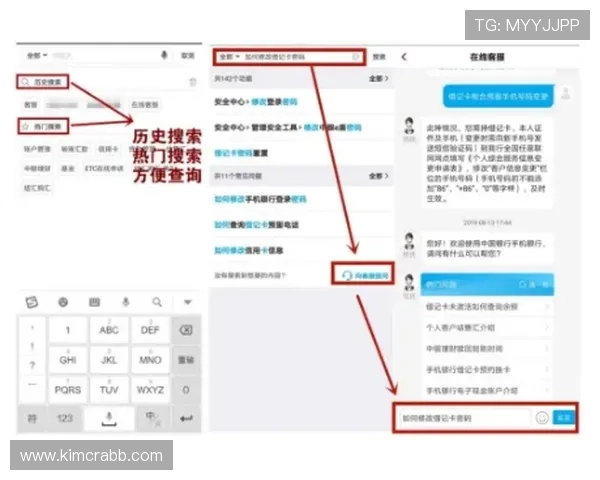Select the 基金 hot search tag
Screen dimensions: 600x480
click(x=68, y=168)
